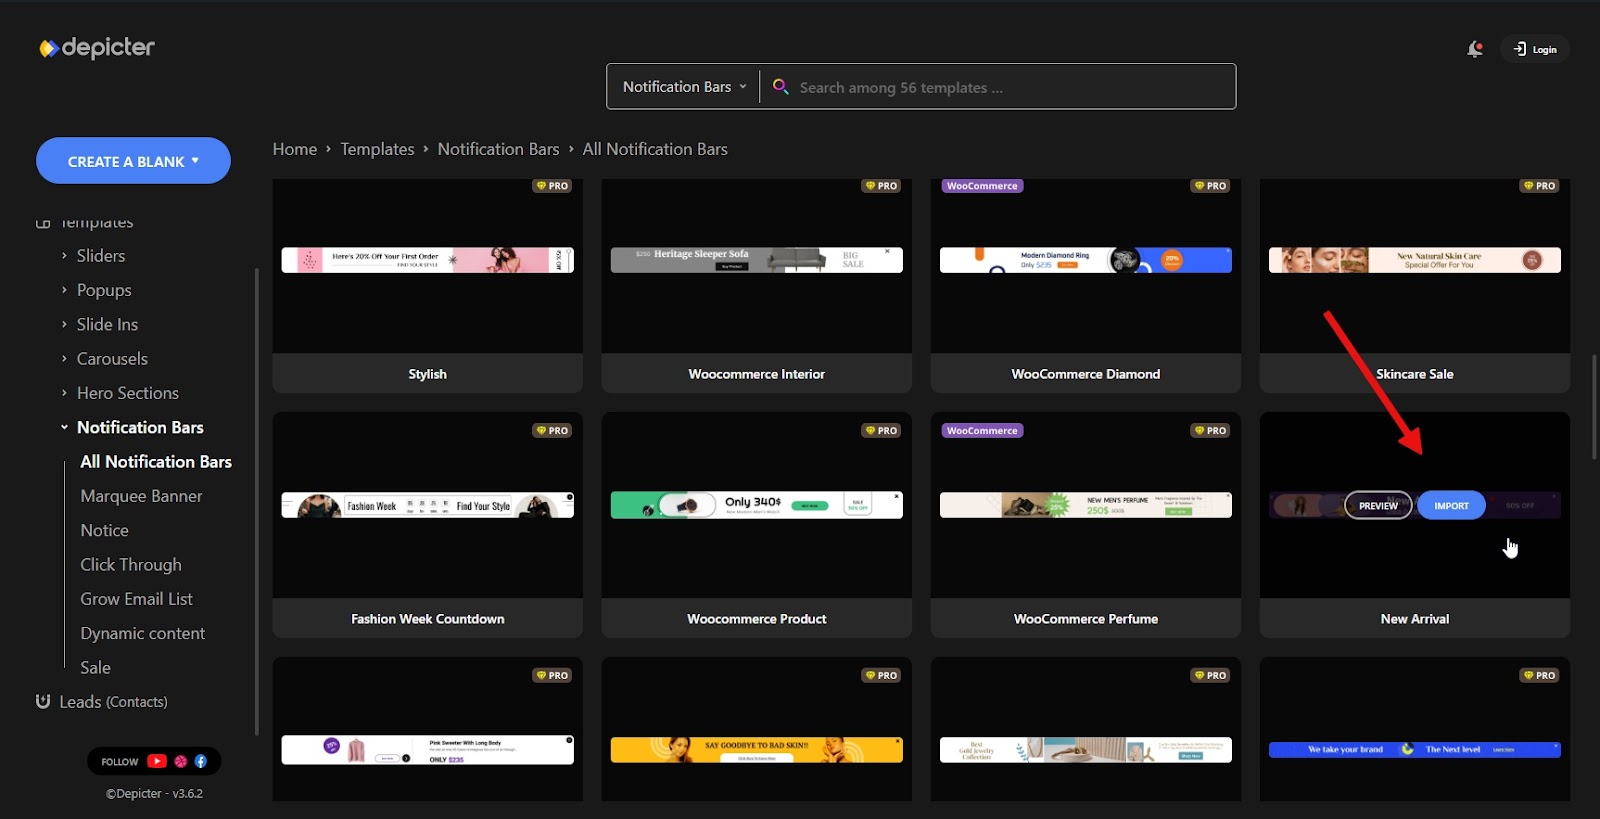Expand the Sliders tree item
This screenshot has height=819, width=1600.
pos(65,256)
